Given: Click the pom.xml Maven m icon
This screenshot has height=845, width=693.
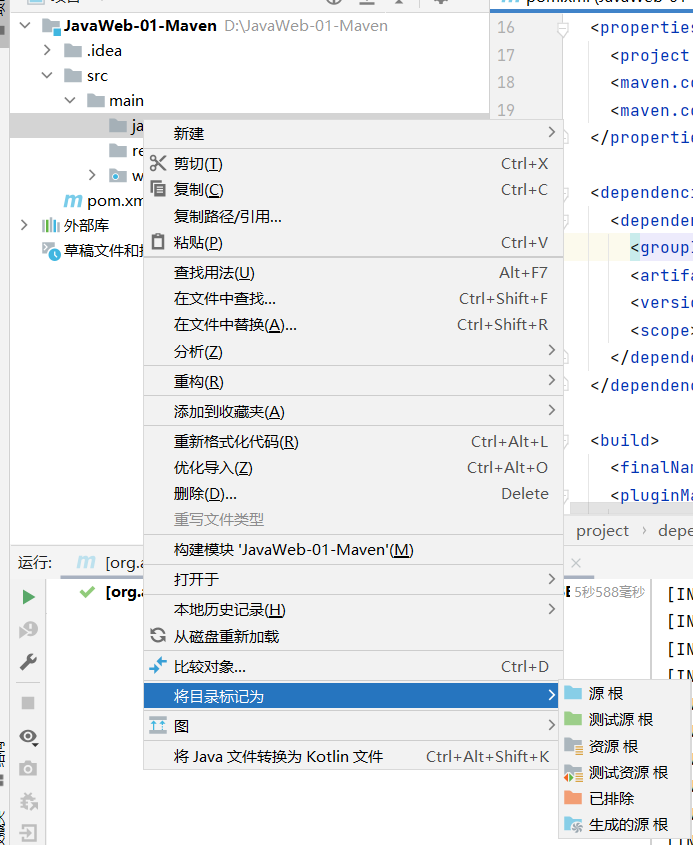Looking at the screenshot, I should [x=73, y=200].
